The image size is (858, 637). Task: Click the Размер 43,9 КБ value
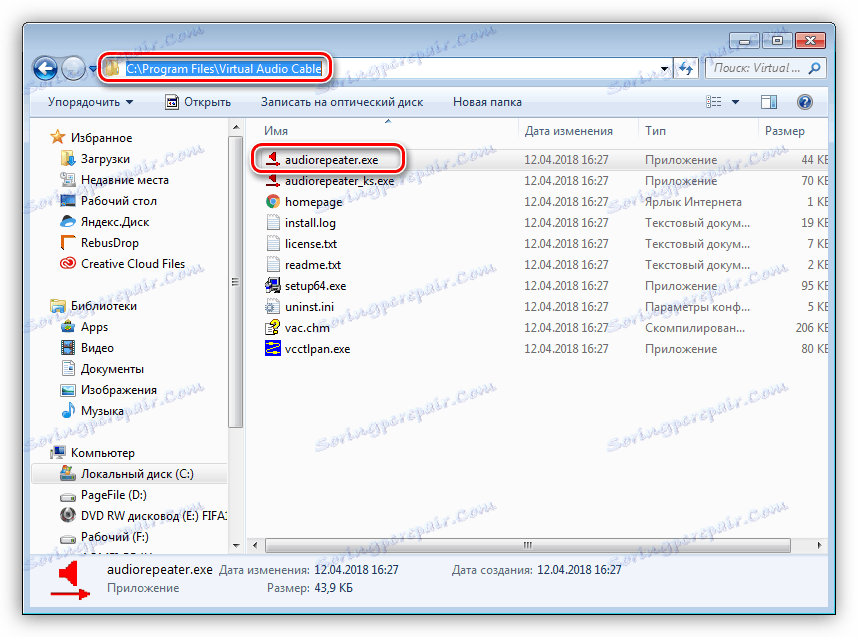point(333,588)
